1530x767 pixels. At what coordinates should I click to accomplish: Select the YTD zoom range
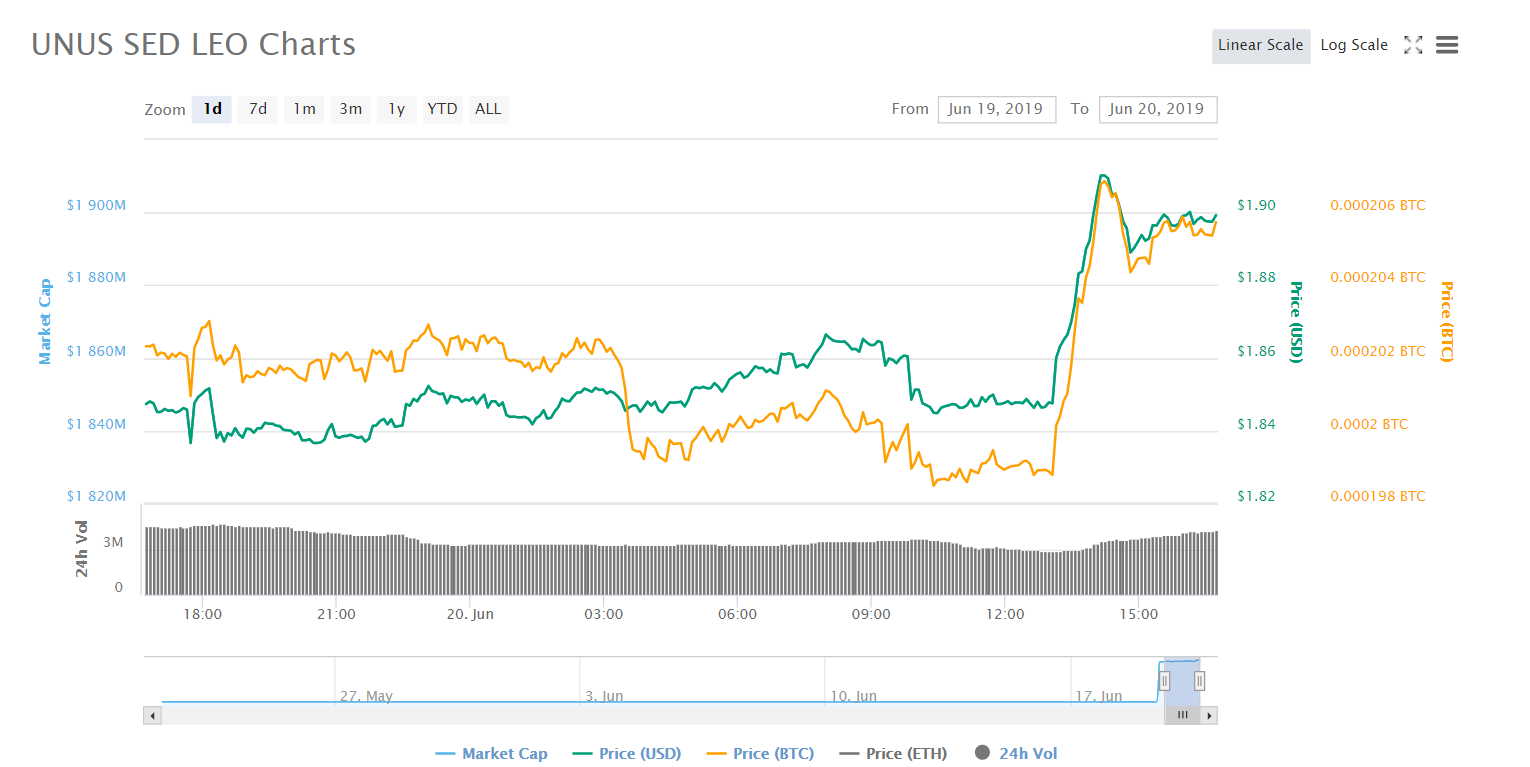pyautogui.click(x=442, y=109)
